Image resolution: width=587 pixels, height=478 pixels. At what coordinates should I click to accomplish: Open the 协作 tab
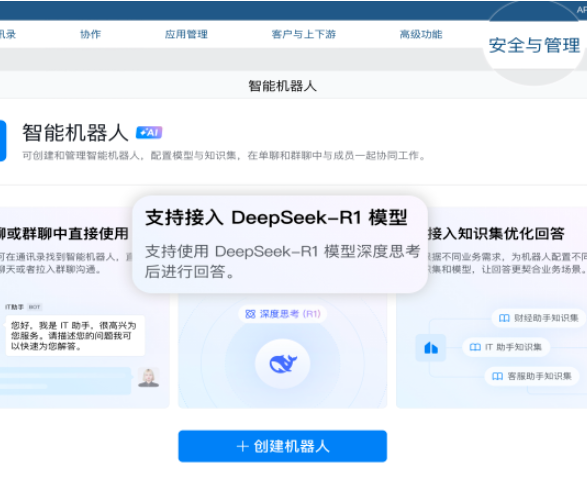coord(91,34)
